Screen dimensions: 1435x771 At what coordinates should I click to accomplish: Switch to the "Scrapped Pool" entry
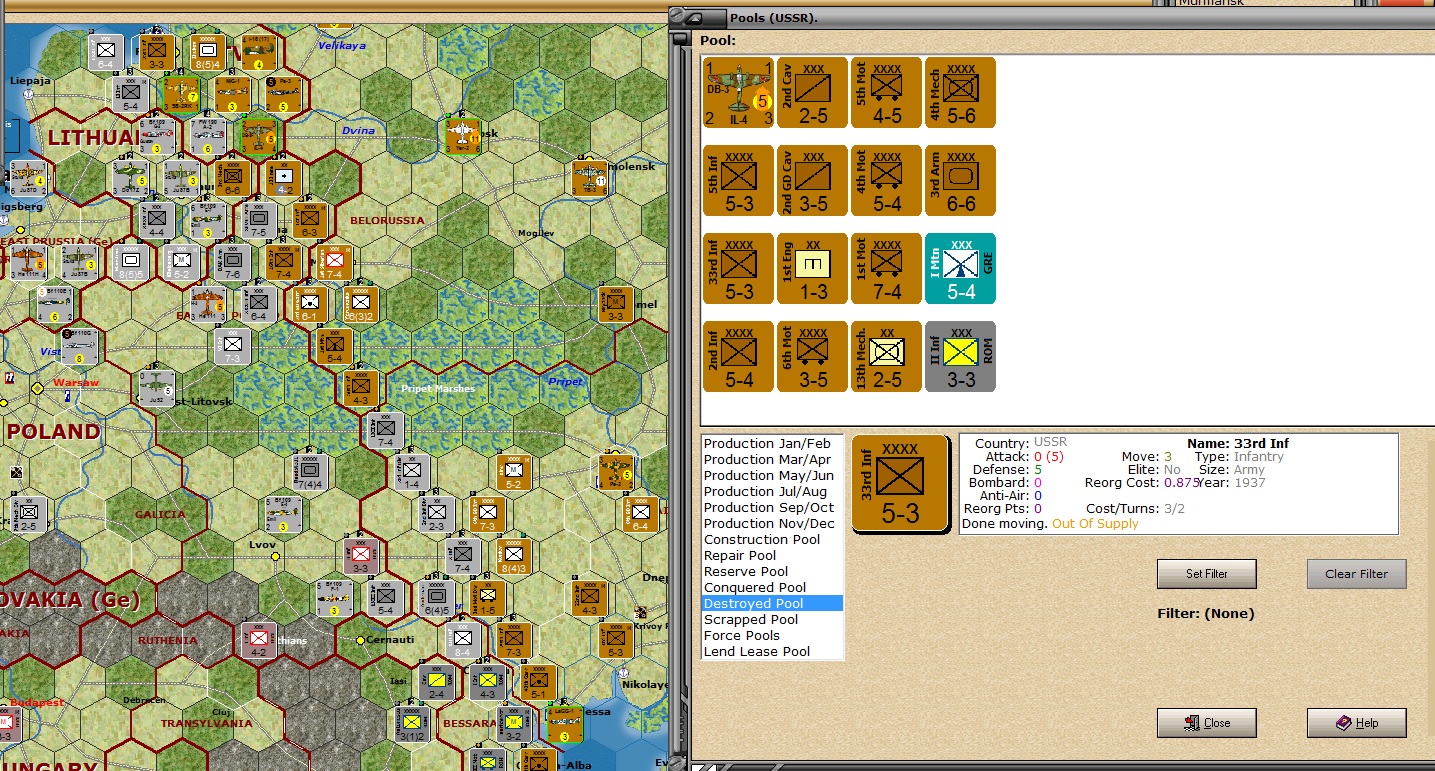[x=773, y=620]
